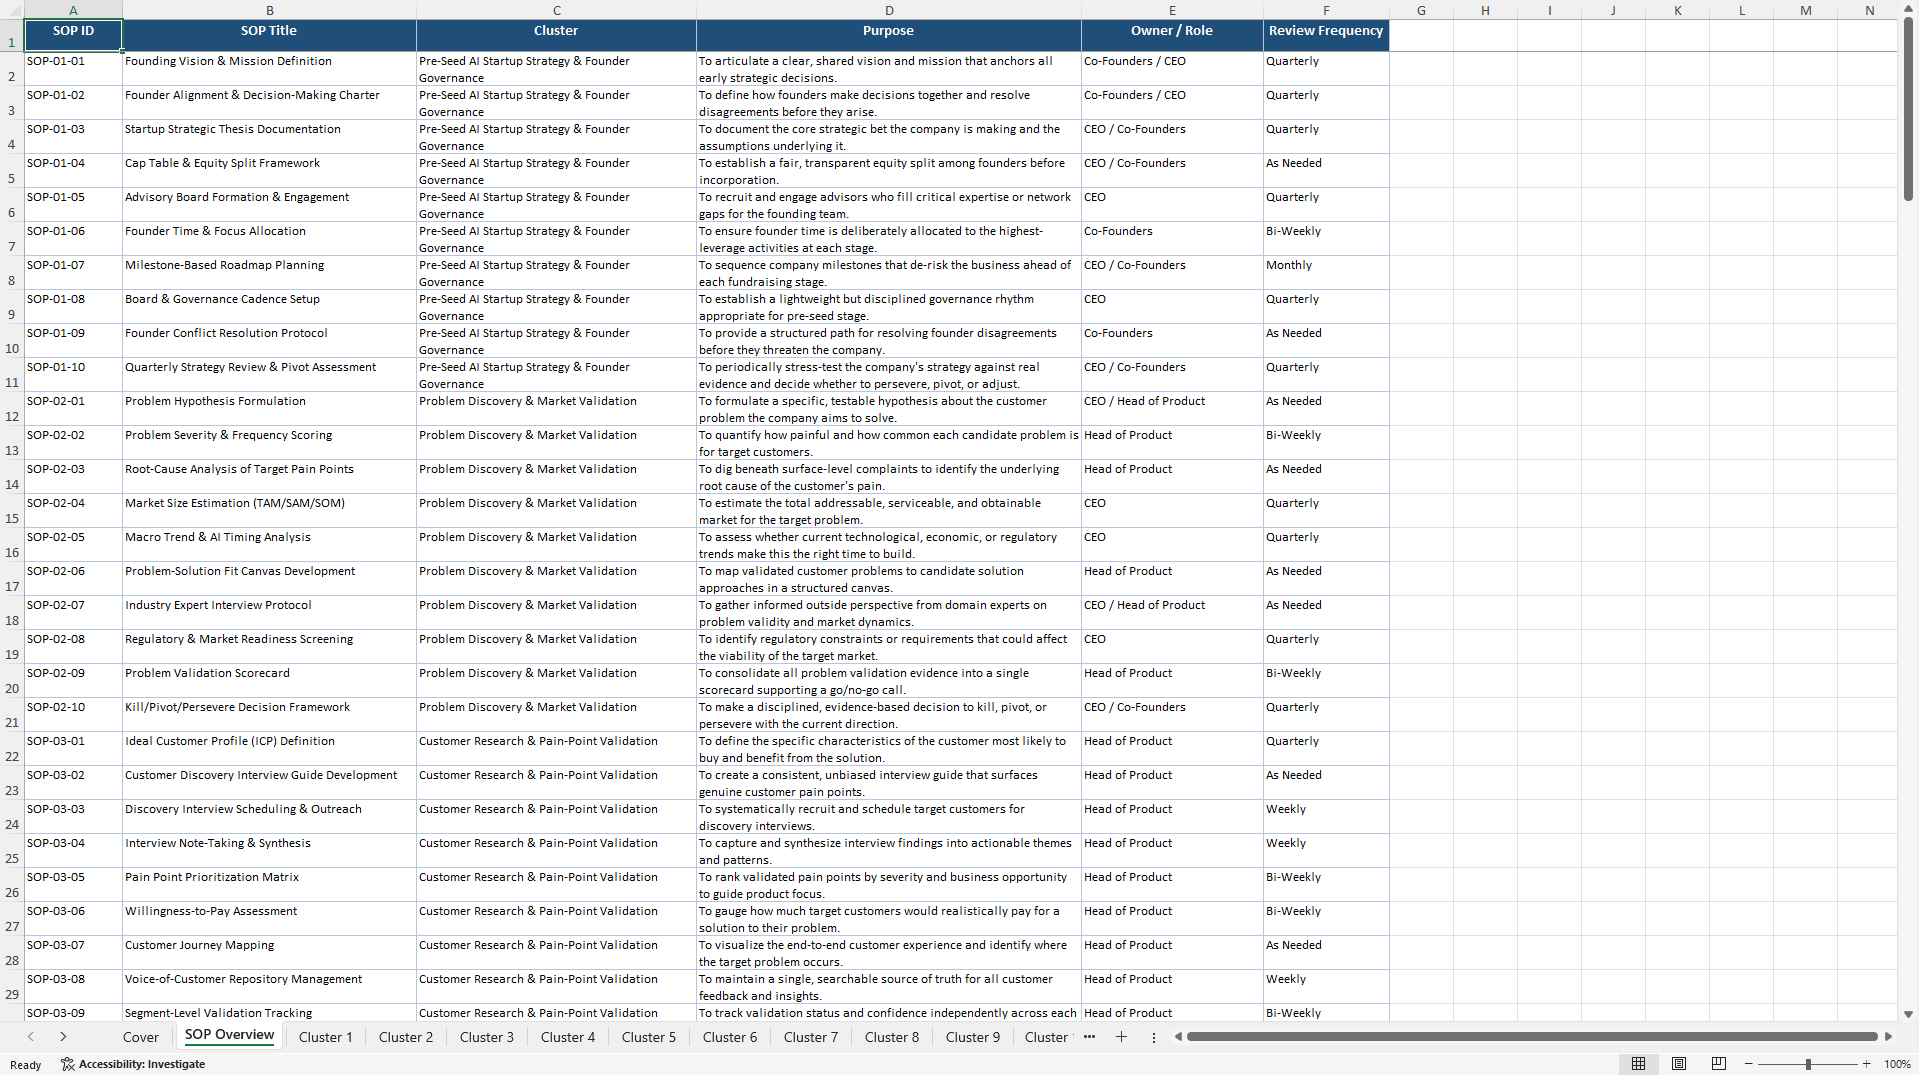Select row 12 header

[12, 409]
